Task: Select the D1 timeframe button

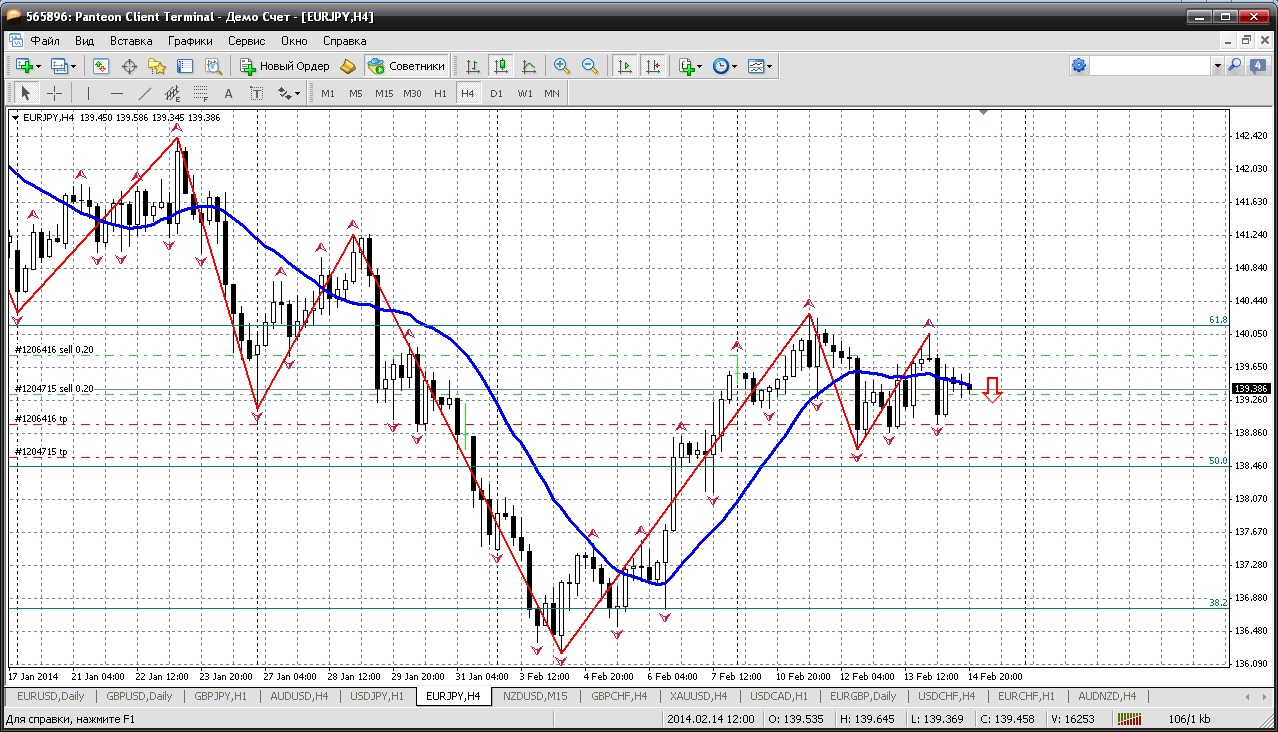Action: (x=496, y=93)
